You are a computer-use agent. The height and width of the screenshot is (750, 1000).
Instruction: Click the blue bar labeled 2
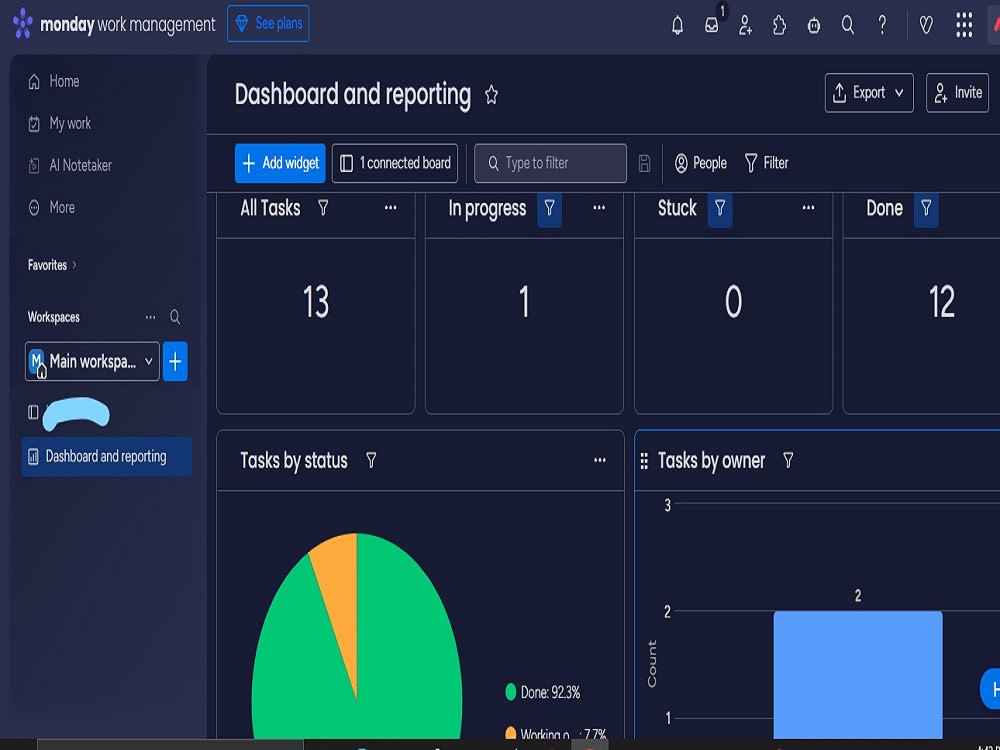[858, 675]
